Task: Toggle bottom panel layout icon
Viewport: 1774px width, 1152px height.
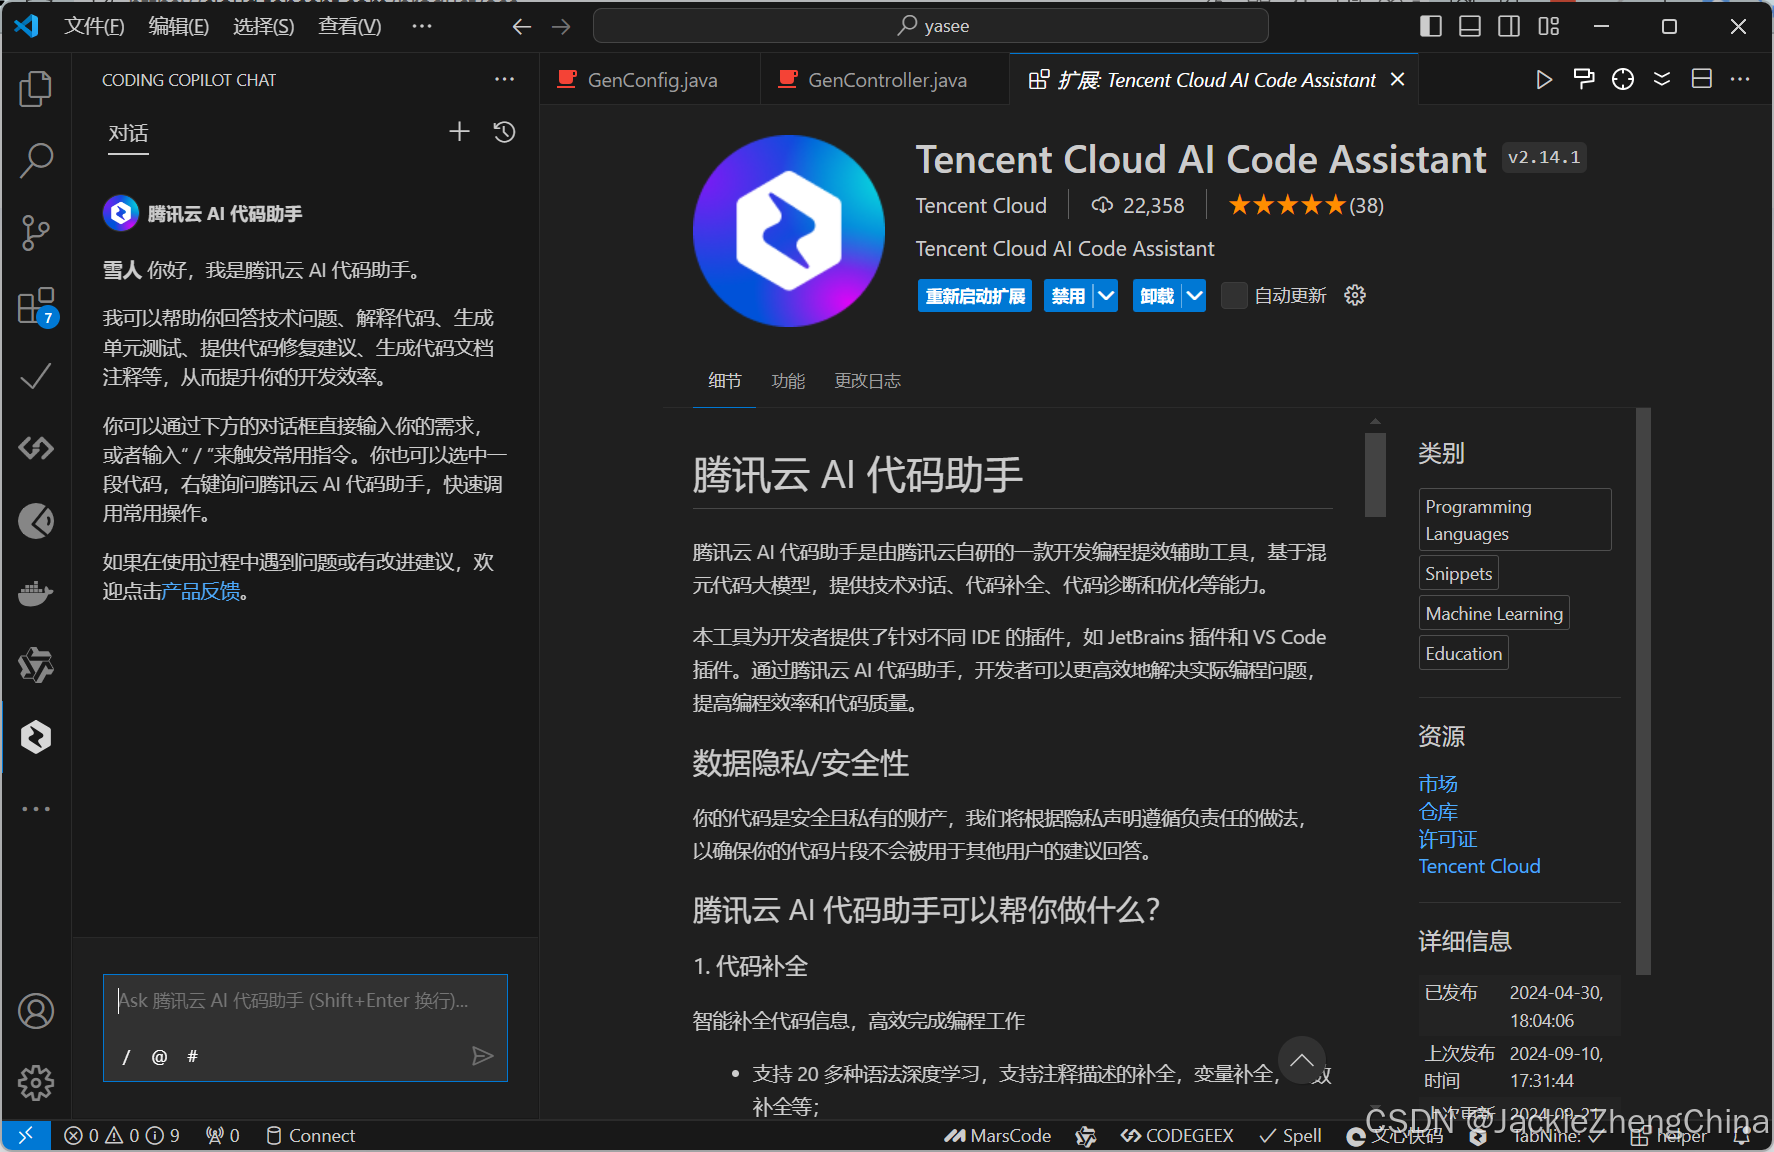Action: pyautogui.click(x=1470, y=27)
